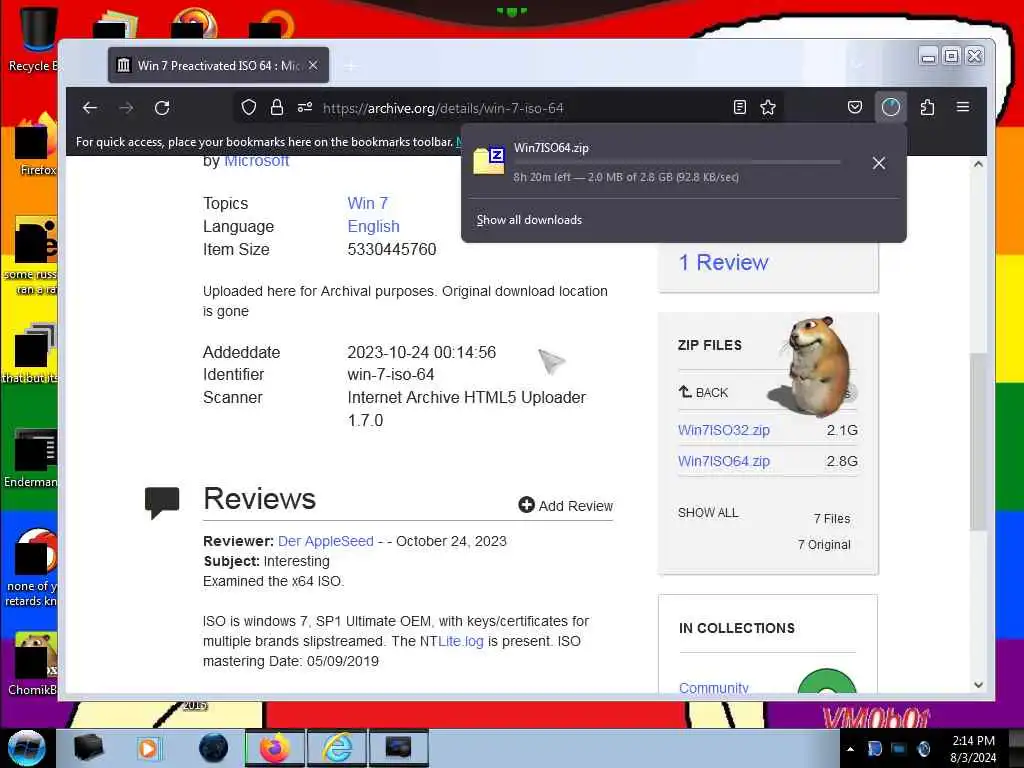Viewport: 1024px width, 768px height.
Task: Open the 1 Review link
Action: point(723,263)
